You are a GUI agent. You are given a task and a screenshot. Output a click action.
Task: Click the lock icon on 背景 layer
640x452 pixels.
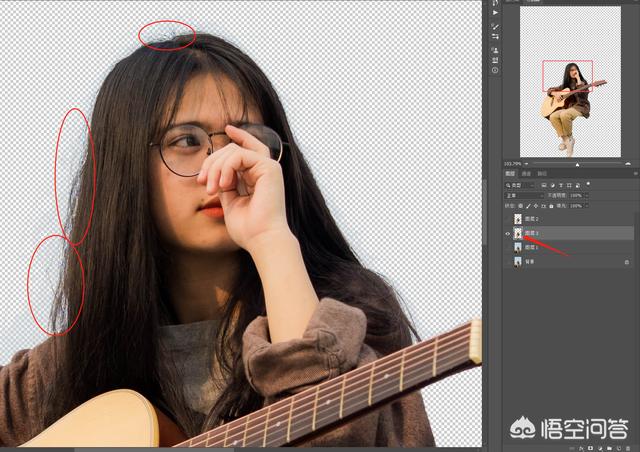626,261
